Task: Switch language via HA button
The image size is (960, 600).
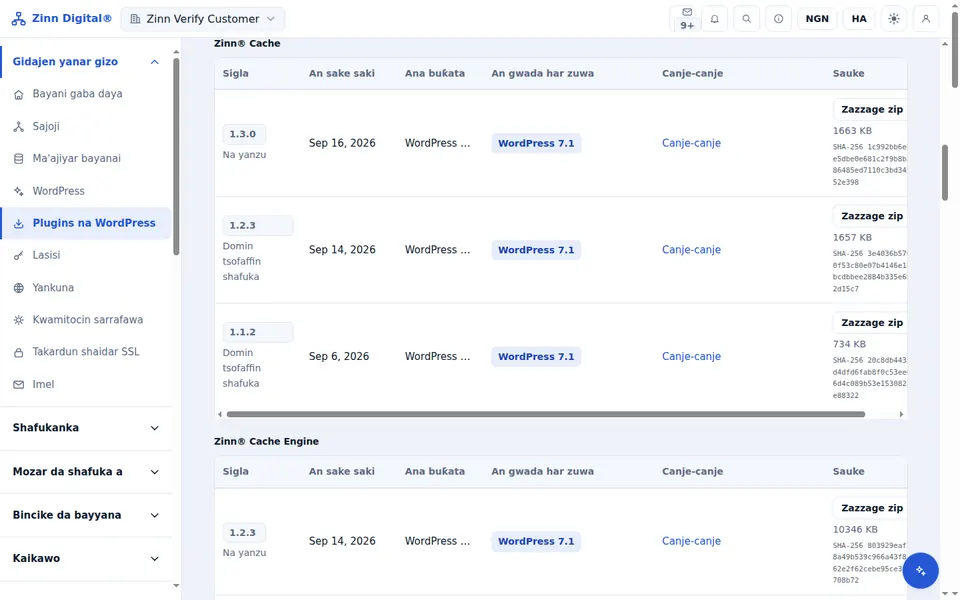Action: (x=859, y=19)
